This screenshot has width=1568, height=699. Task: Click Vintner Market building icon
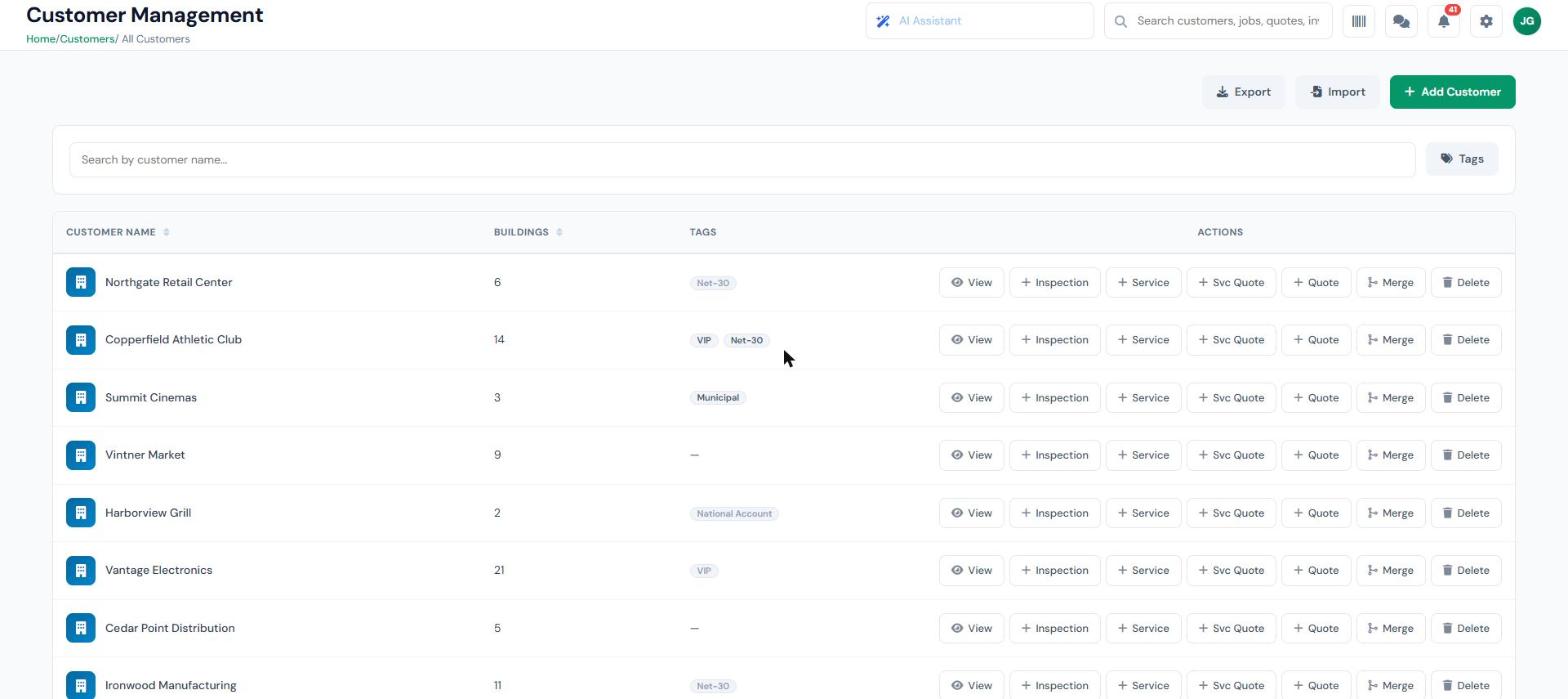tap(81, 455)
